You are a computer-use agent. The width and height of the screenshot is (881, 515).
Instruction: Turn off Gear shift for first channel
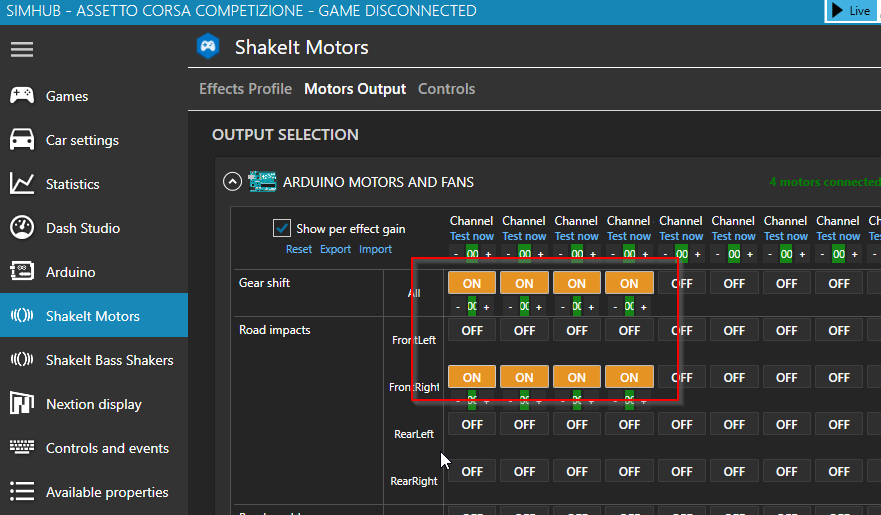[472, 283]
